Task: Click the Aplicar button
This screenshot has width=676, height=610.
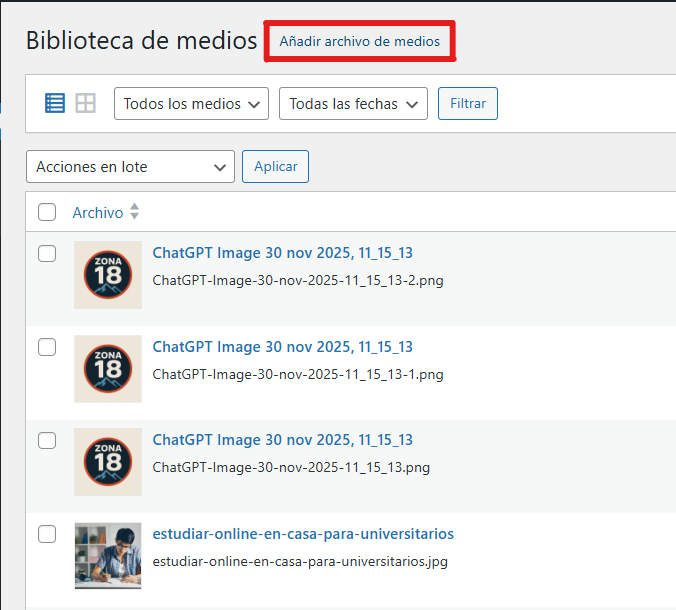Action: 275,167
